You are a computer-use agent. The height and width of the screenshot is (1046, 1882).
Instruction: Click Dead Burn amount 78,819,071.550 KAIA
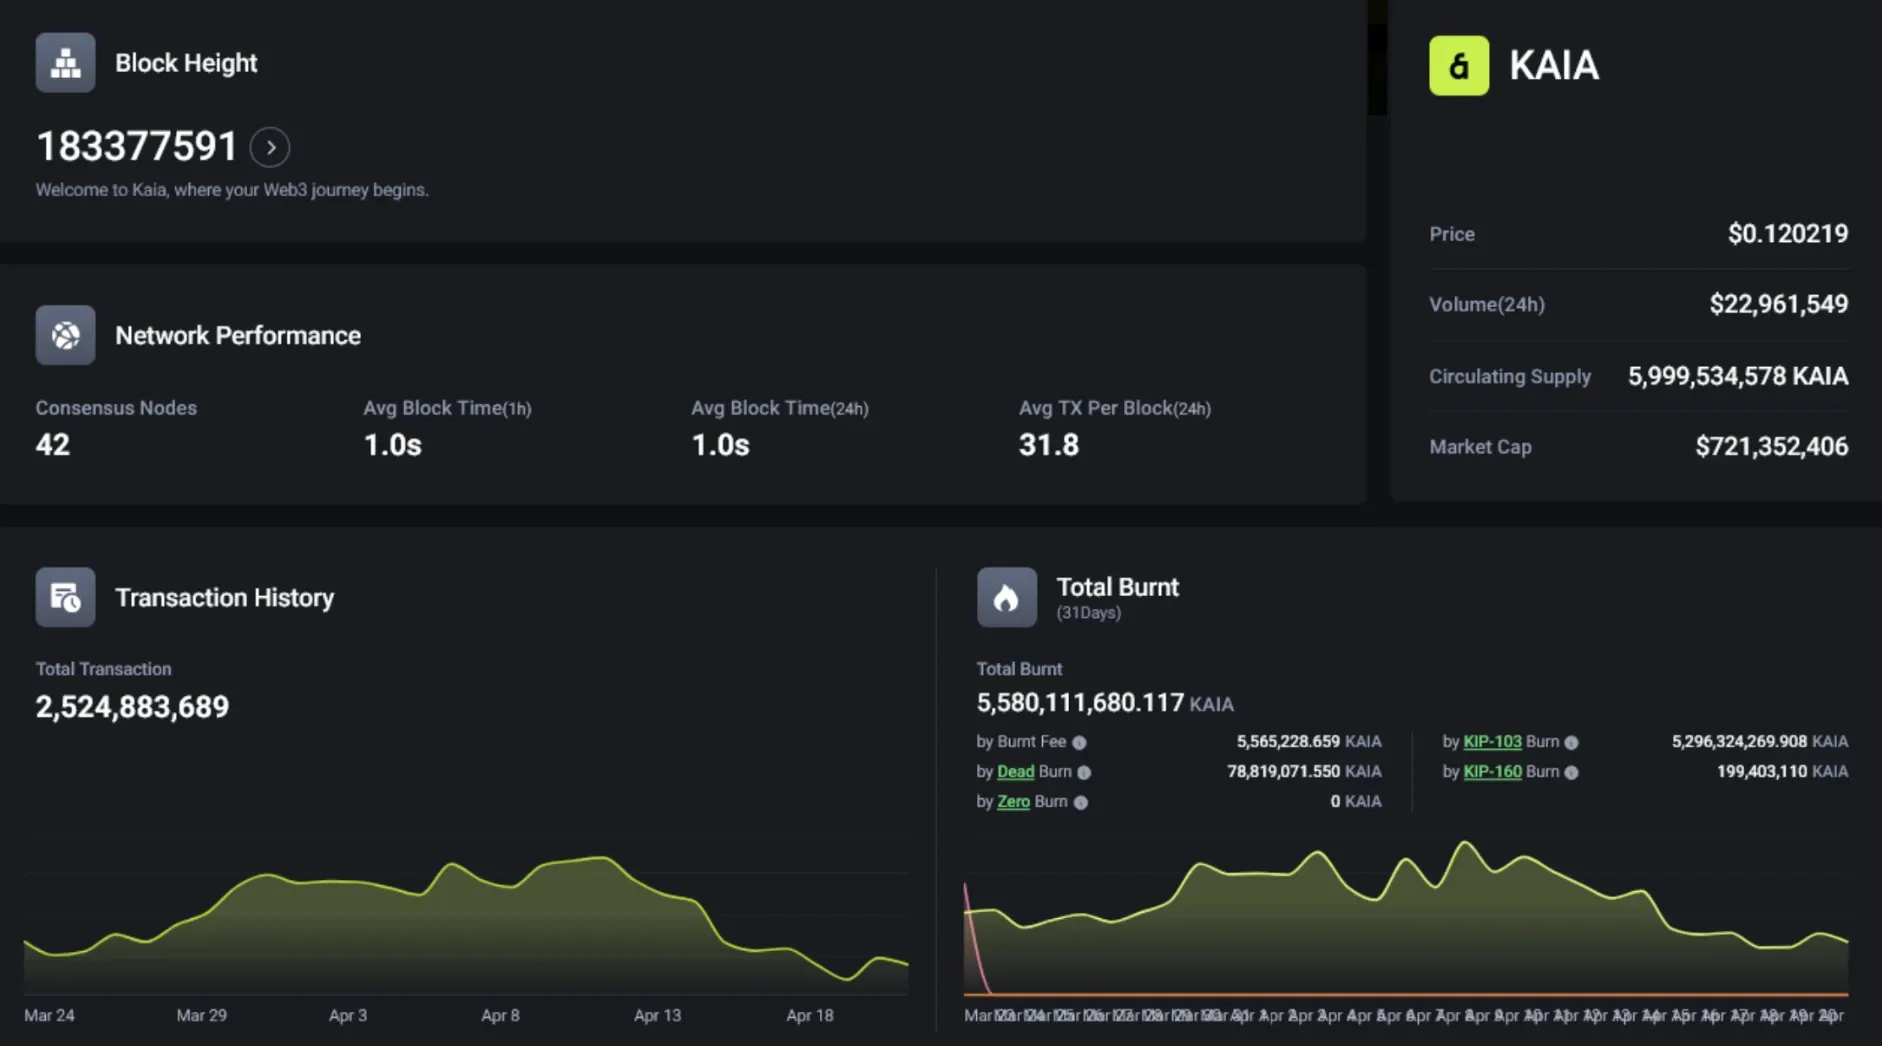point(1304,772)
